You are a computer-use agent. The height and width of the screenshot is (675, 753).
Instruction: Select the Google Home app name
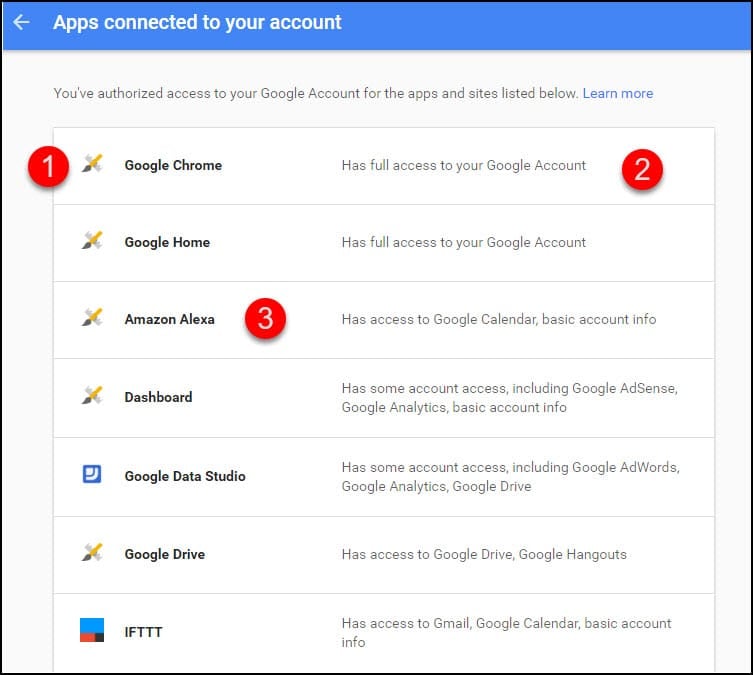(x=167, y=242)
